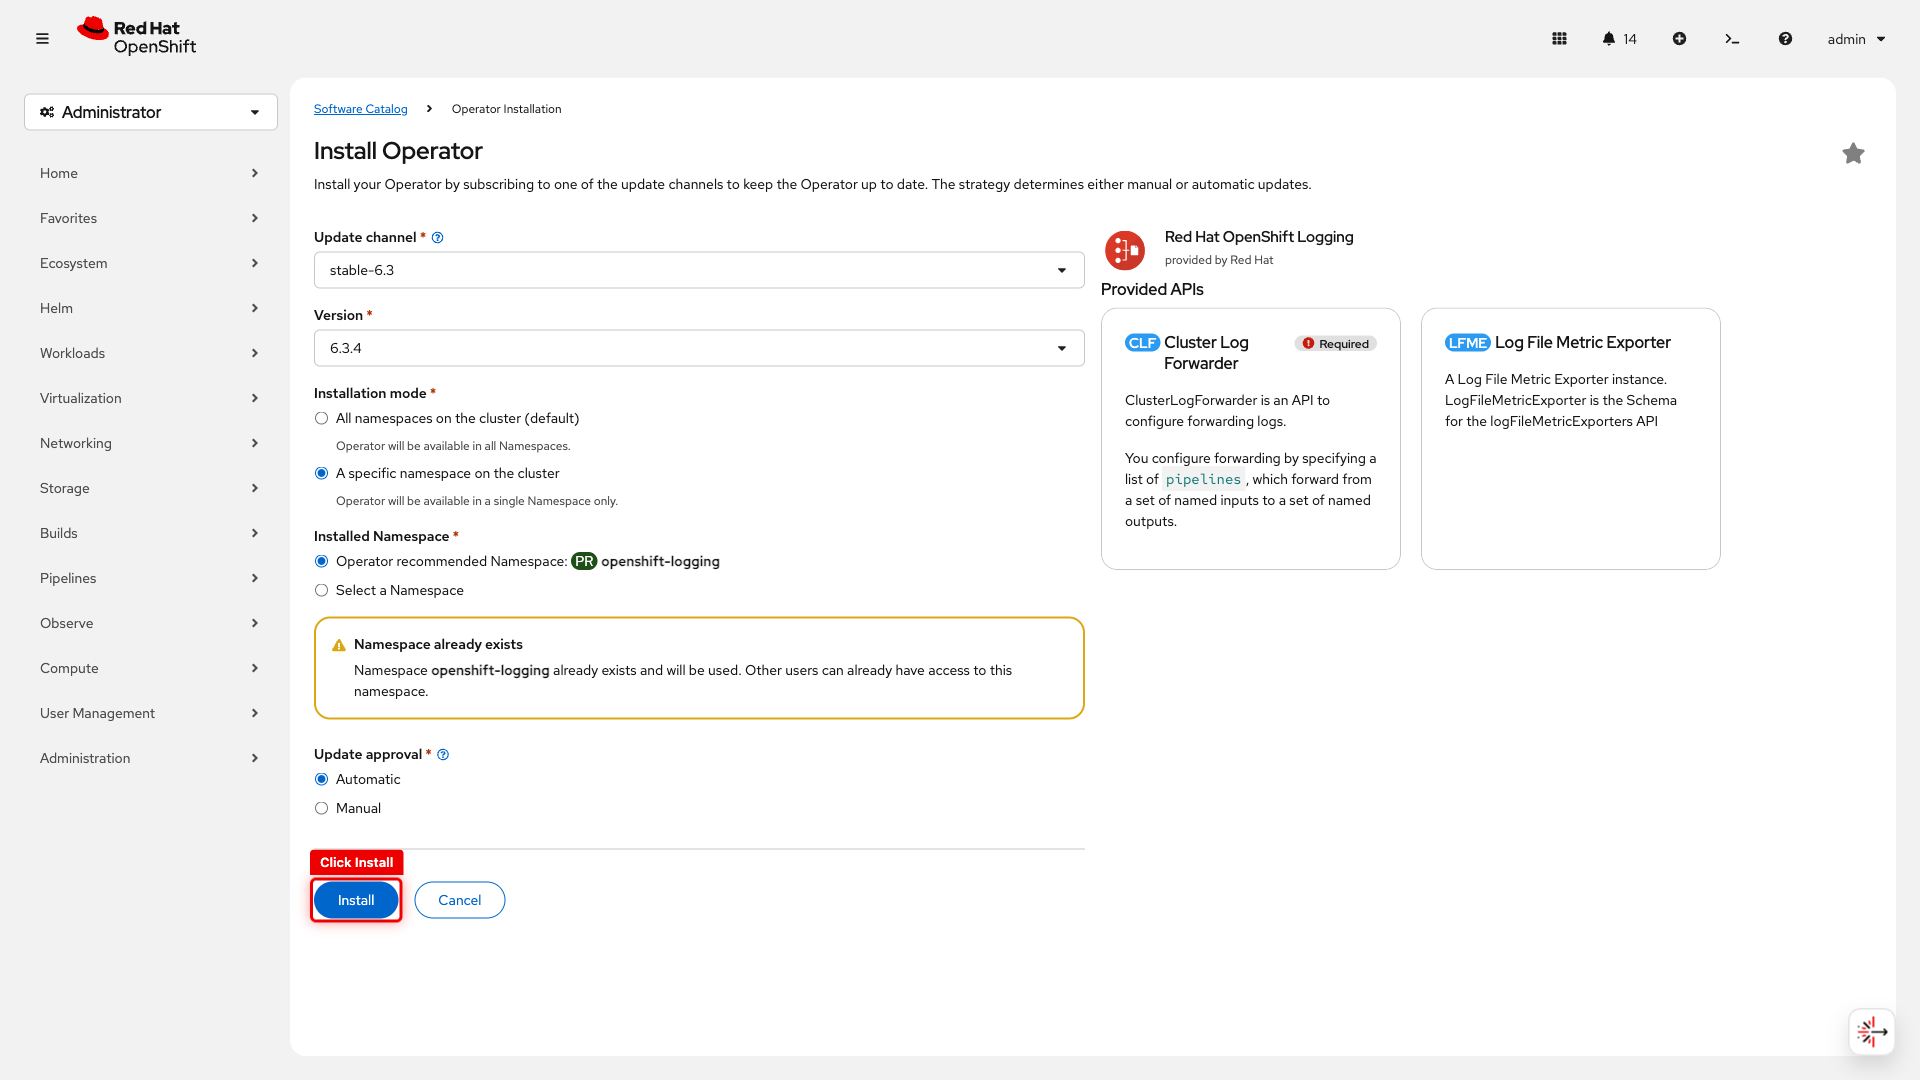Set Update approval to Manual
The height and width of the screenshot is (1080, 1920).
321,807
